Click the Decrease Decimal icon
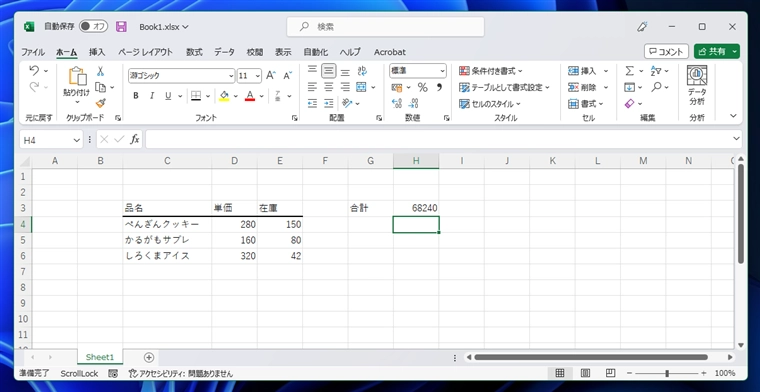The width and height of the screenshot is (760, 392). [413, 103]
